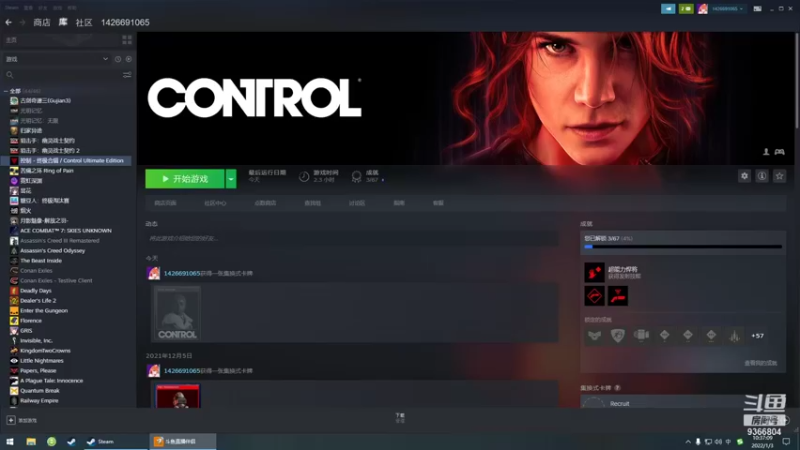Click the blue announcements button in header
This screenshot has height=450, width=800.
point(668,9)
